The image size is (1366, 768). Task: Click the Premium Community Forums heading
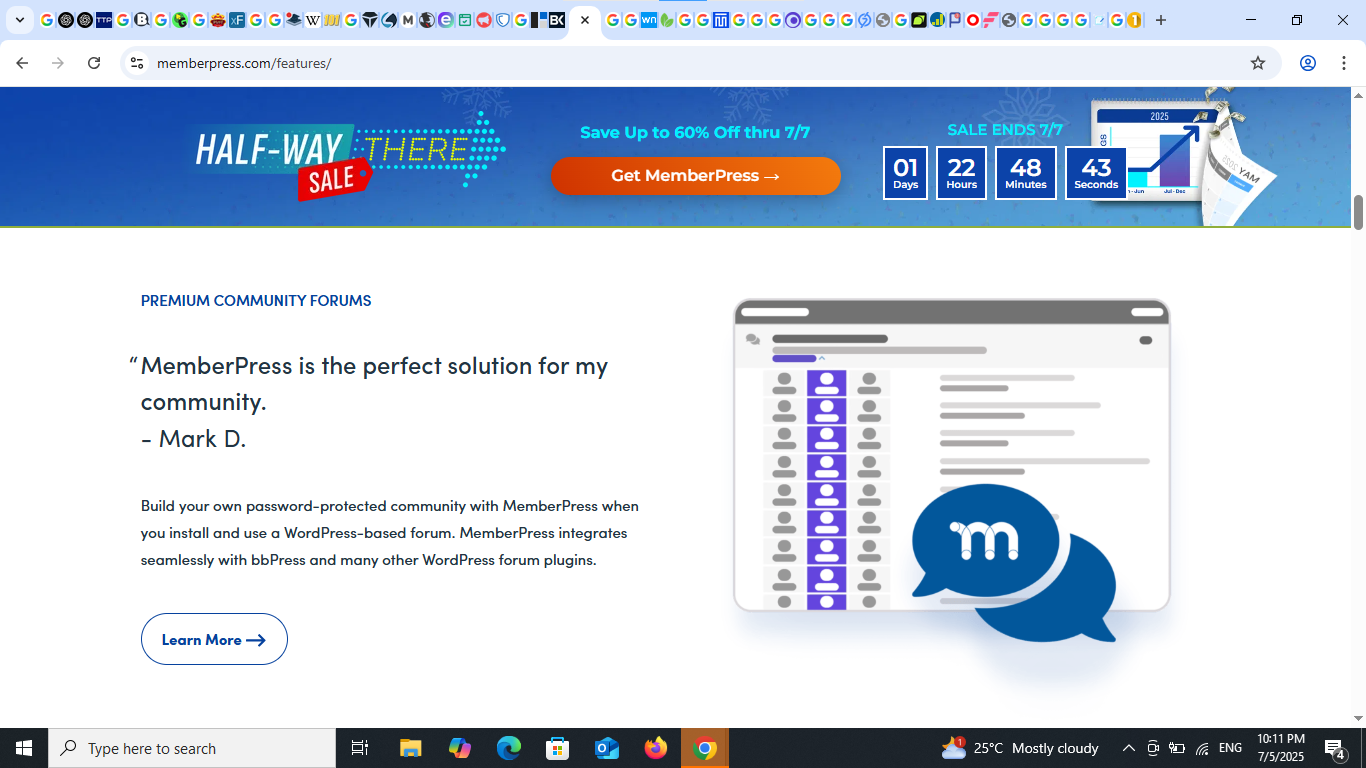tap(256, 300)
